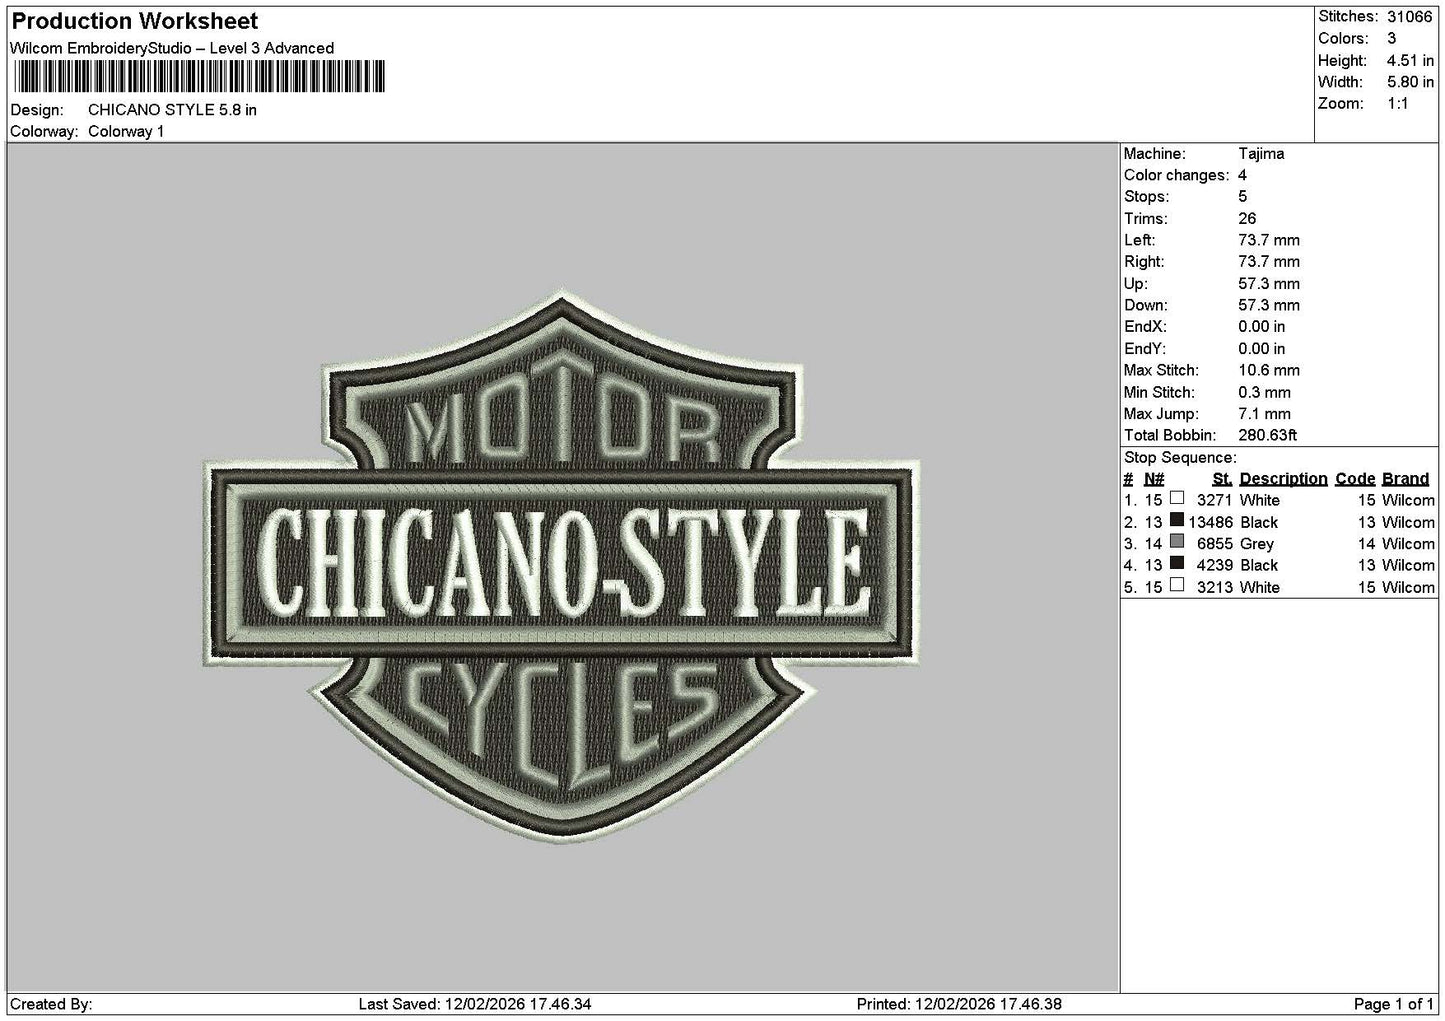Click the Color changes label
This screenshot has height=1021, width=1445.
tap(1177, 176)
